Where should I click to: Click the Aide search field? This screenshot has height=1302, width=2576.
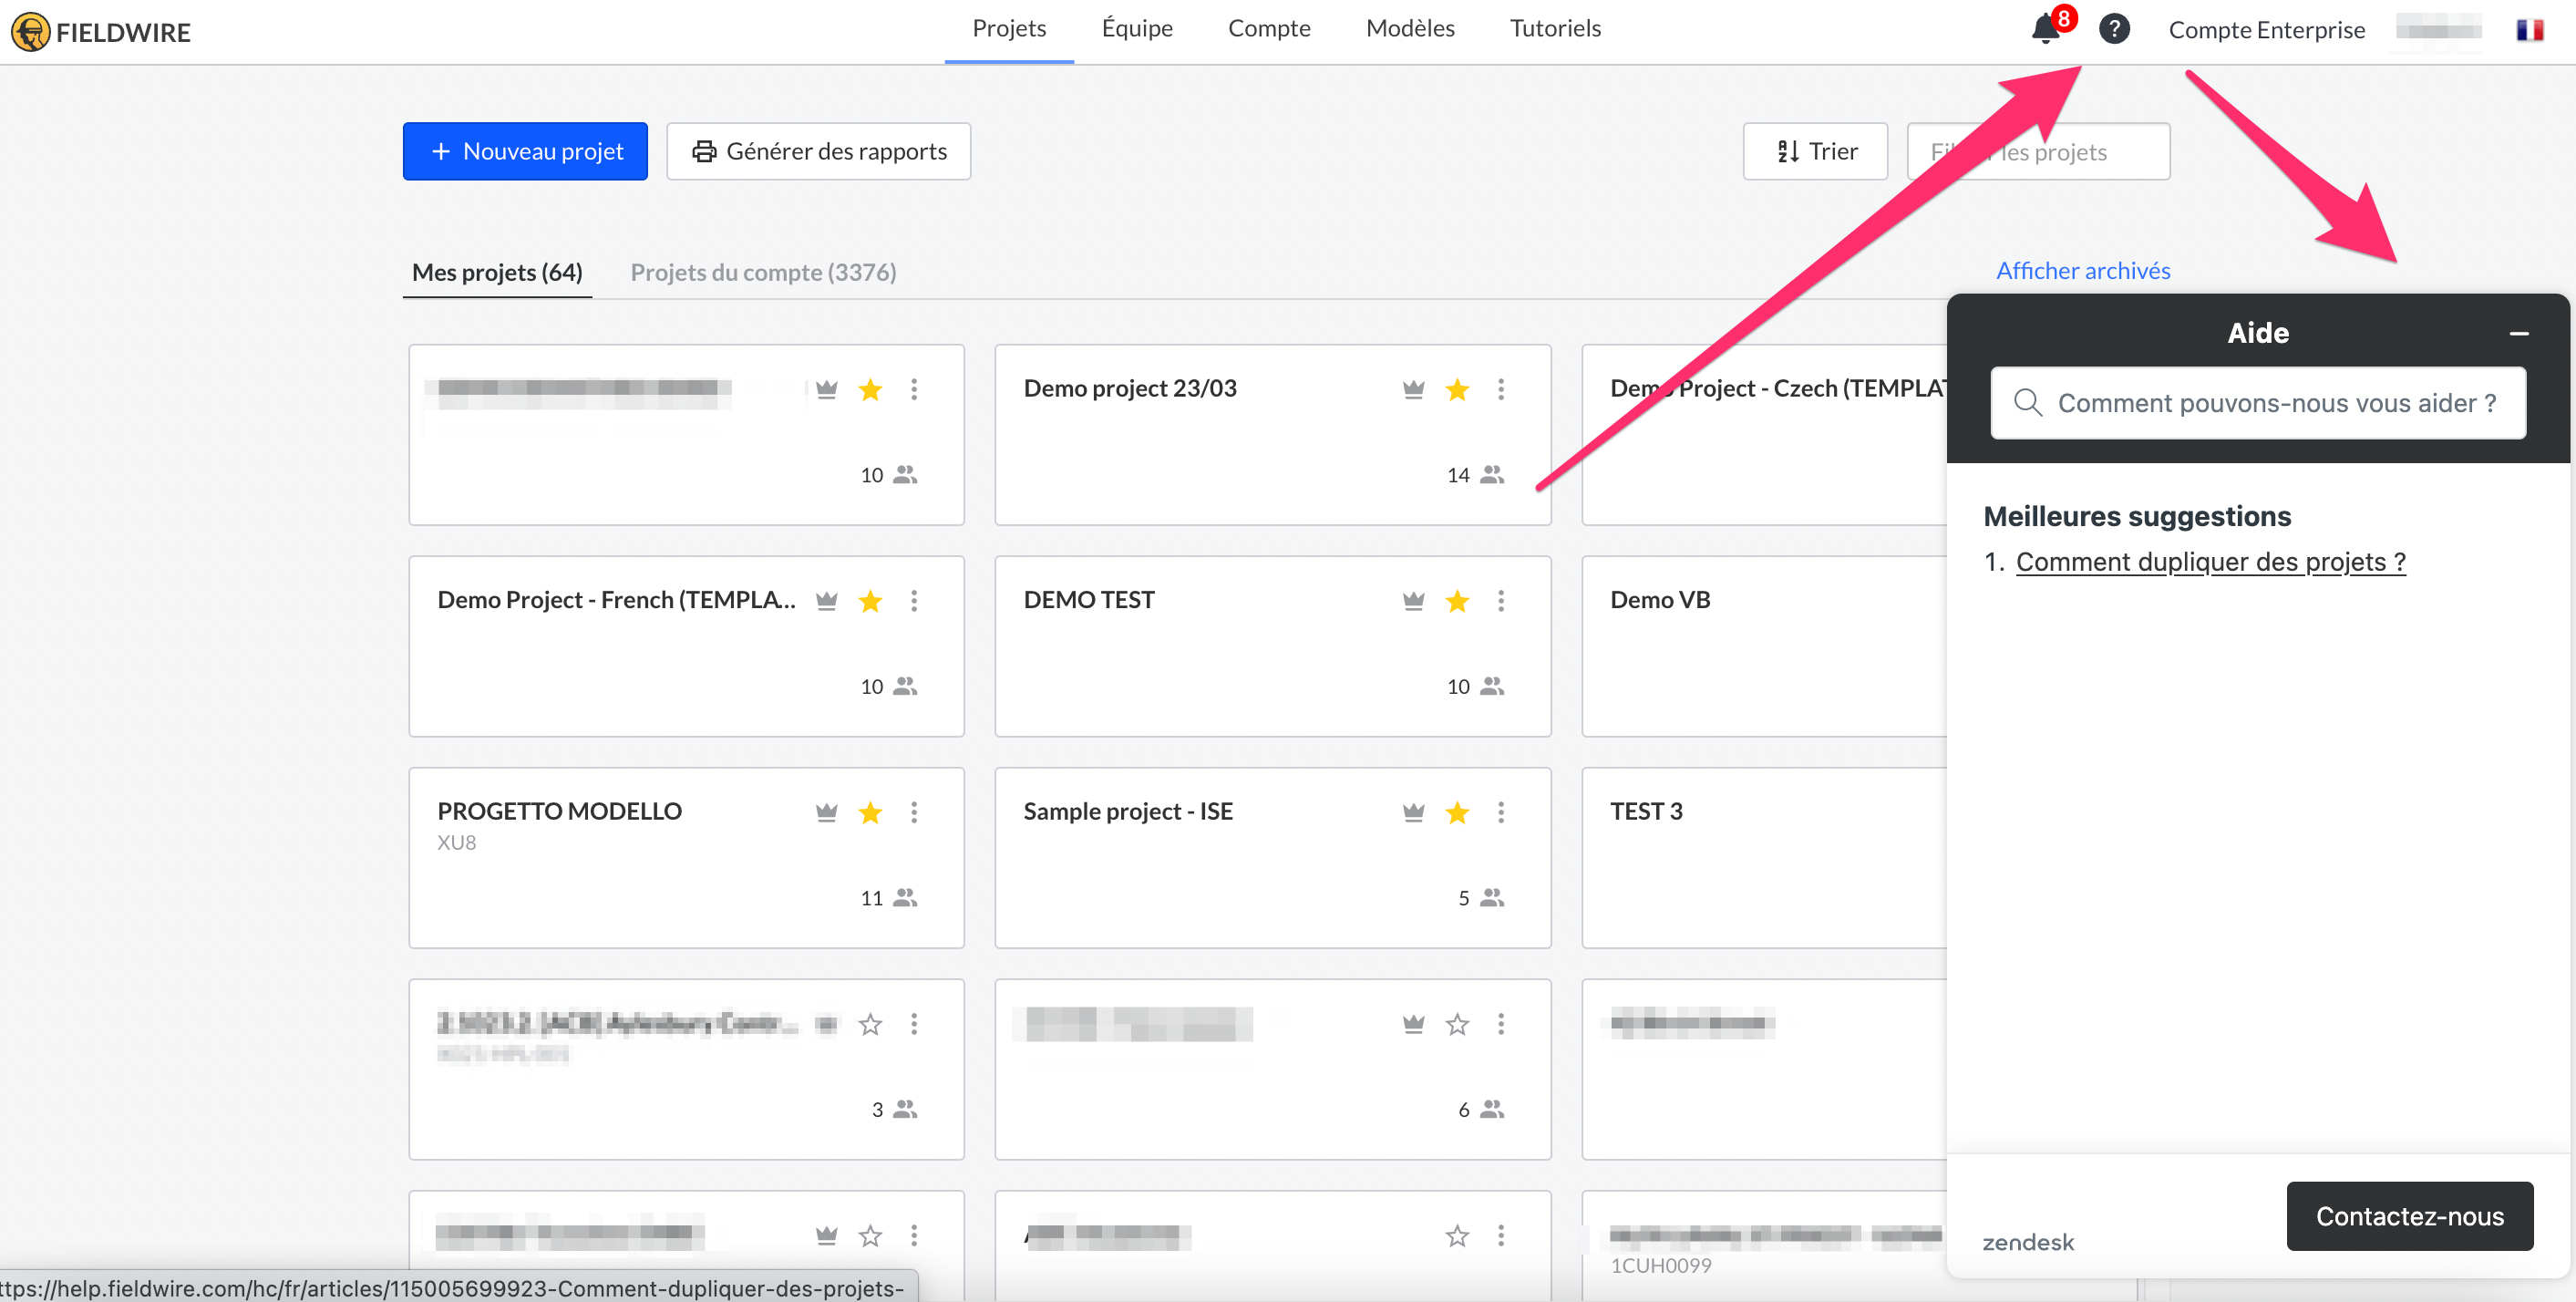(x=2258, y=402)
